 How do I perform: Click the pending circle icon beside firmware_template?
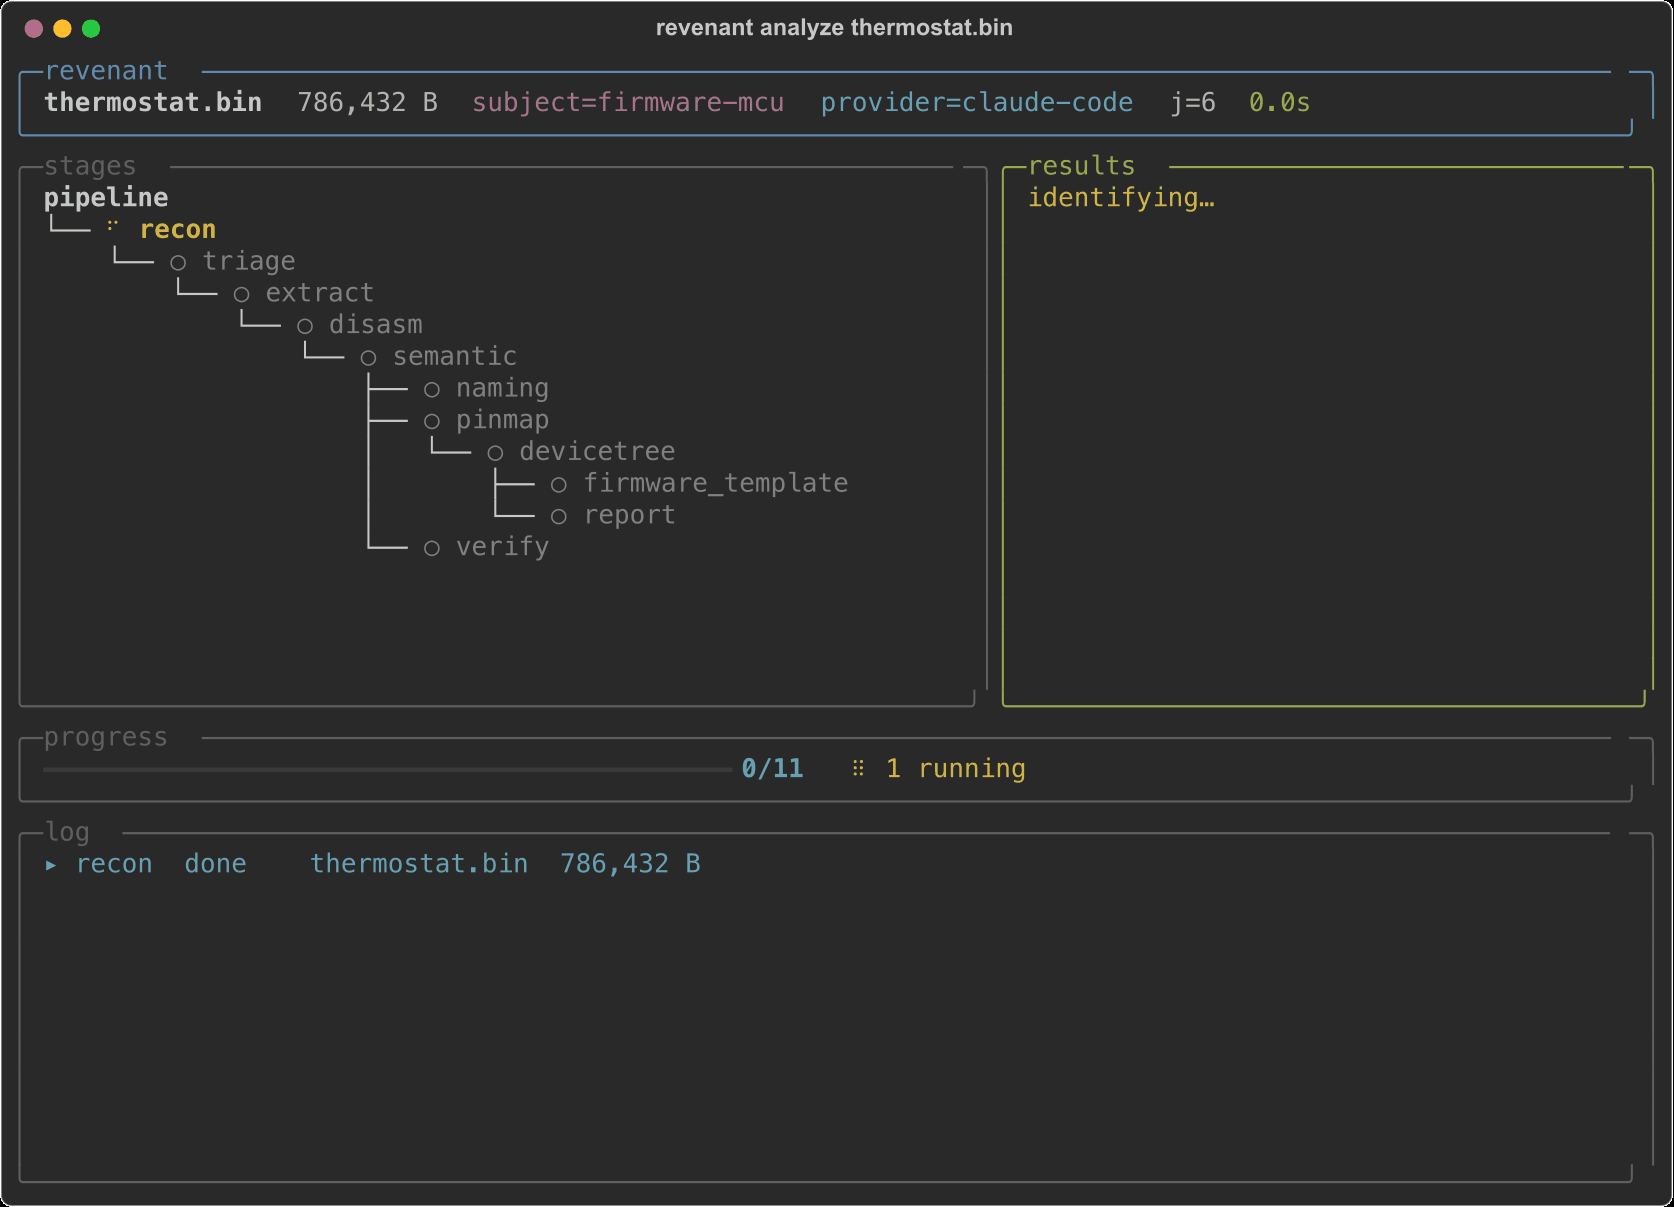tap(559, 485)
